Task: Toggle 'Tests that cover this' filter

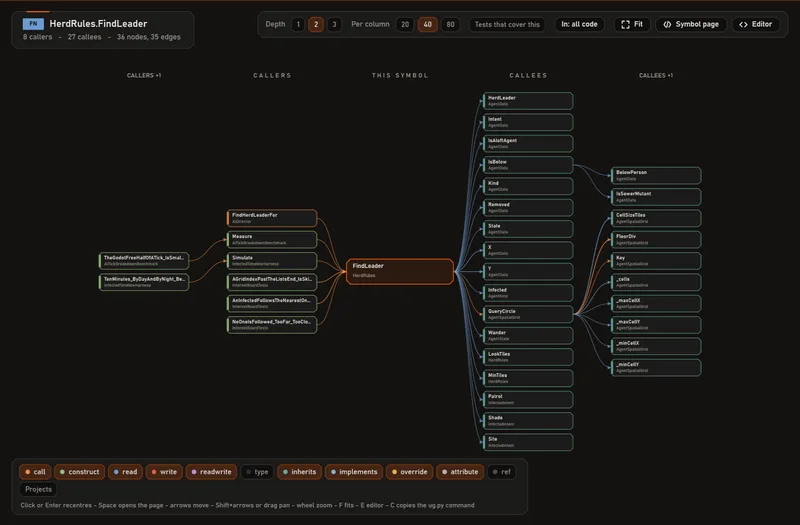Action: coord(507,24)
